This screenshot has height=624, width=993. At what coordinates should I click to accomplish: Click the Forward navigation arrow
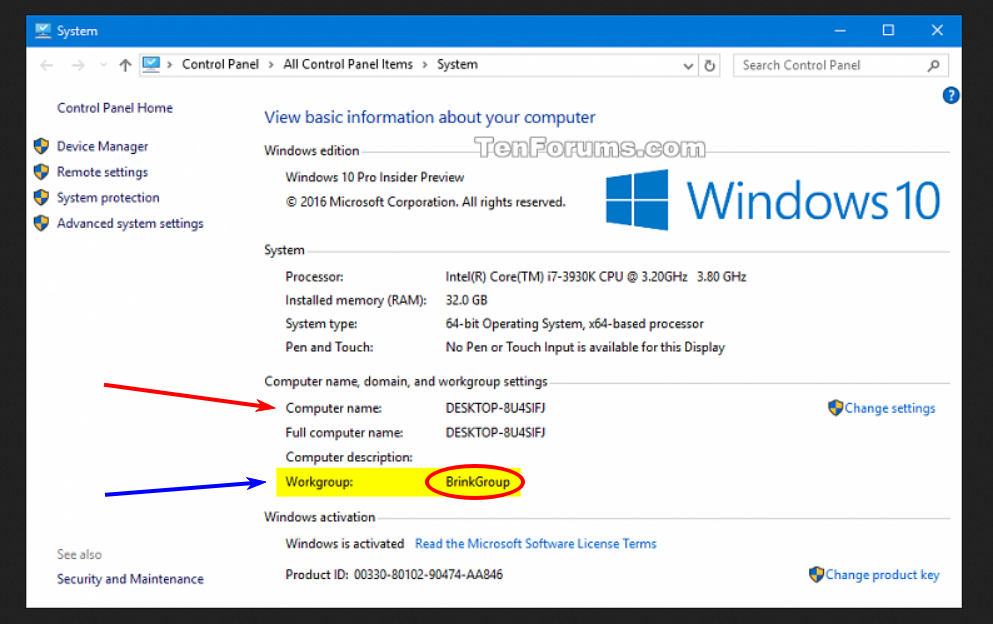pyautogui.click(x=78, y=65)
